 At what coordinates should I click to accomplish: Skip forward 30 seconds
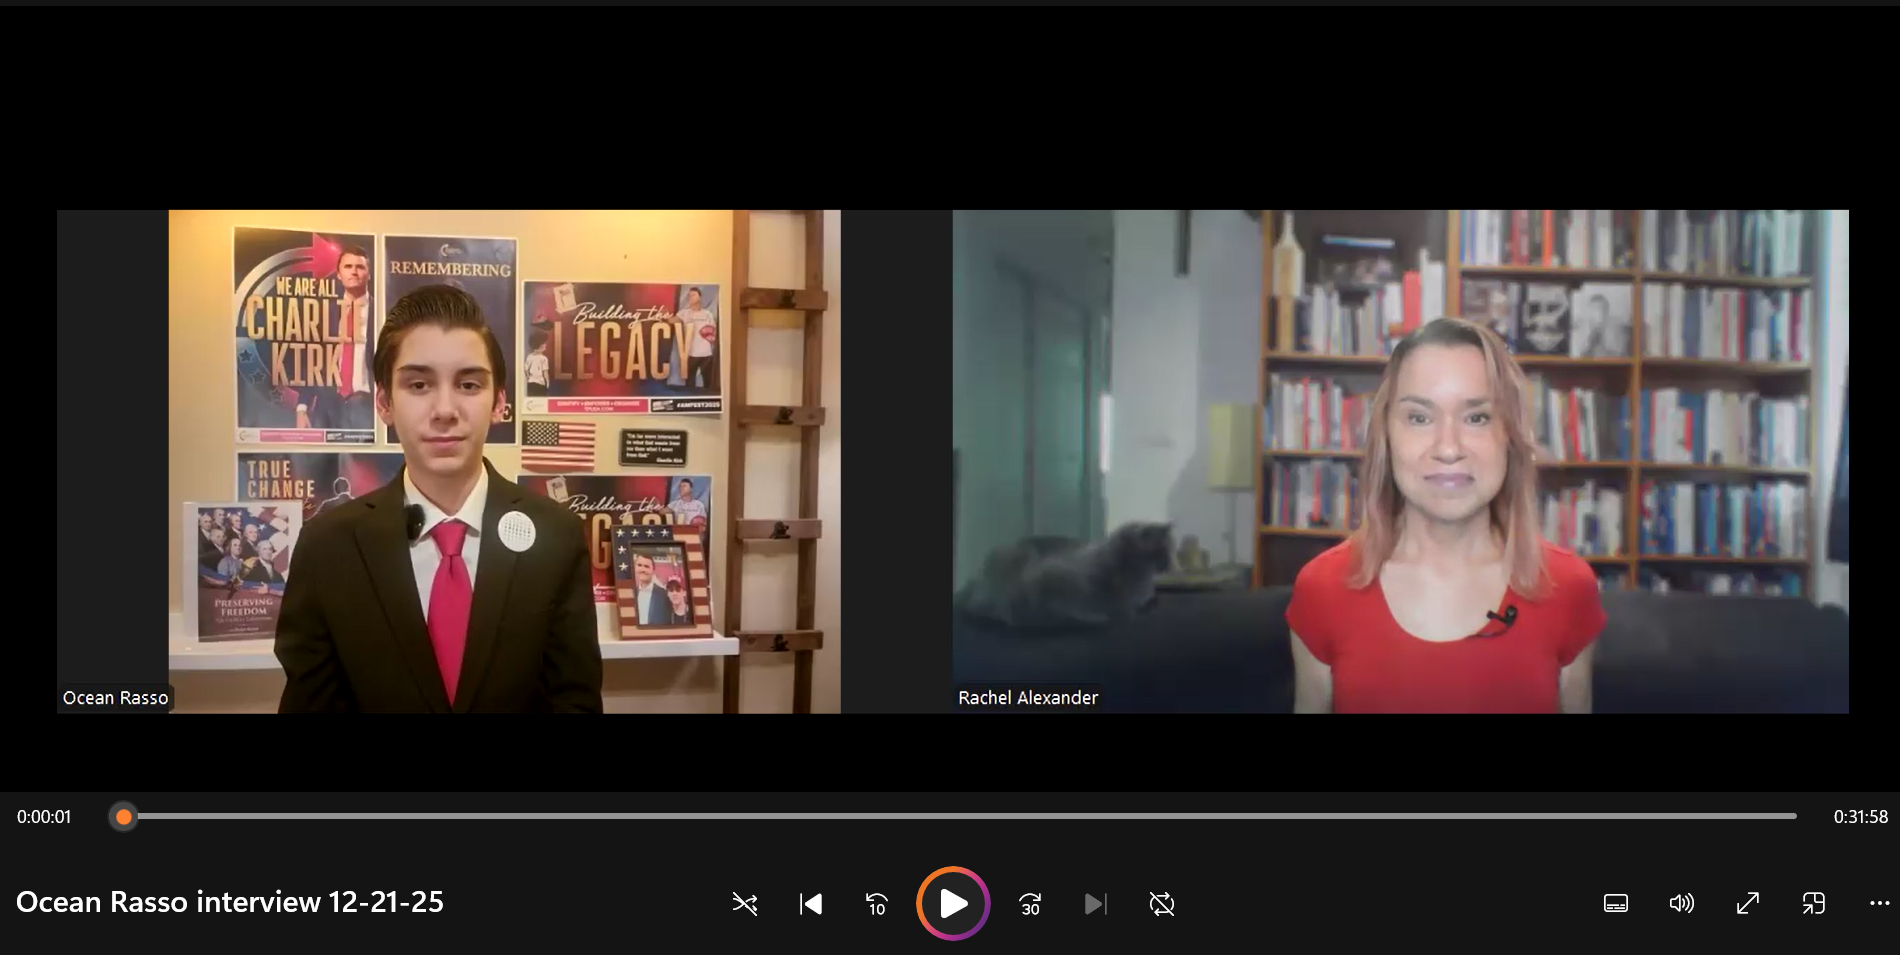(x=1030, y=904)
